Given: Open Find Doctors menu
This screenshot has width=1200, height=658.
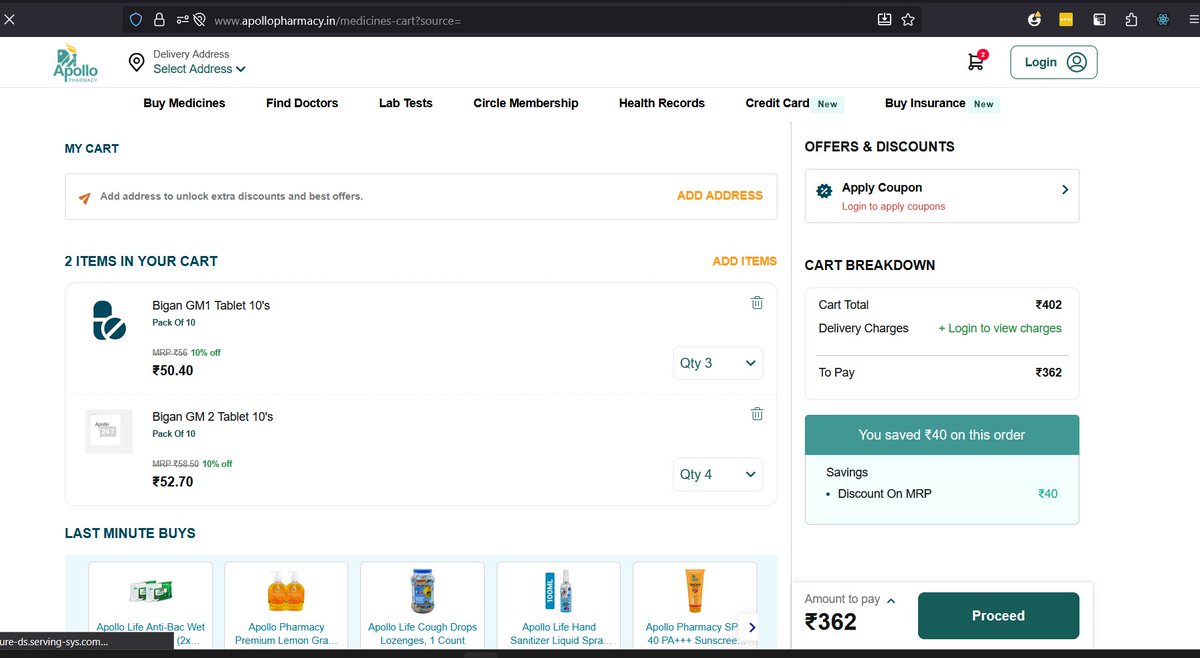Looking at the screenshot, I should click(302, 103).
